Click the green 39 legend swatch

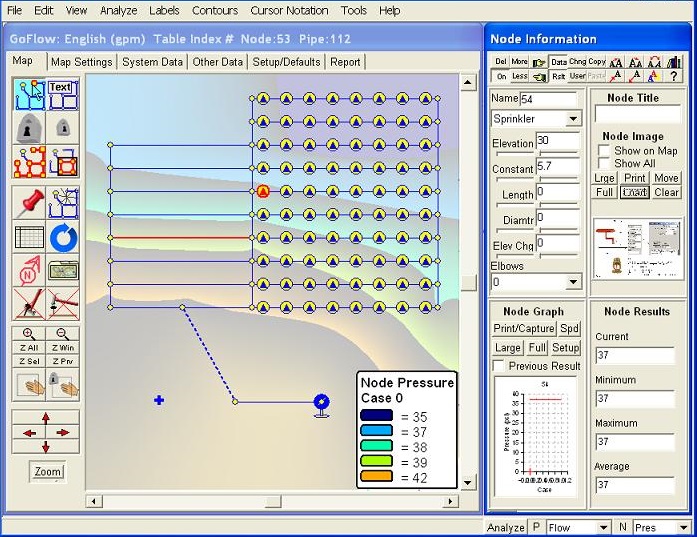(x=377, y=461)
